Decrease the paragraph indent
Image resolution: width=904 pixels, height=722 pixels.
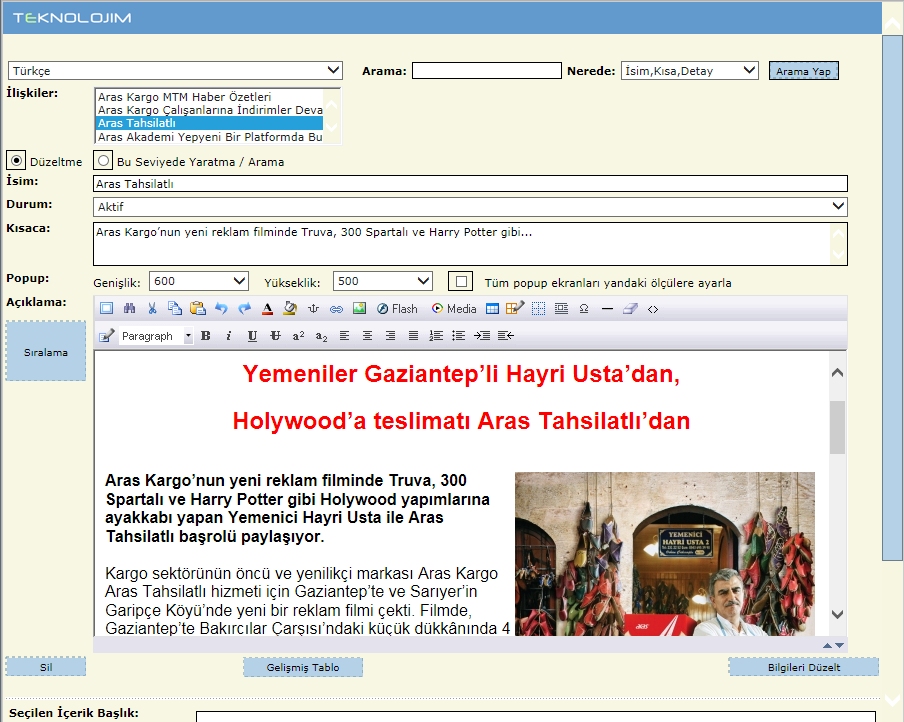click(506, 336)
